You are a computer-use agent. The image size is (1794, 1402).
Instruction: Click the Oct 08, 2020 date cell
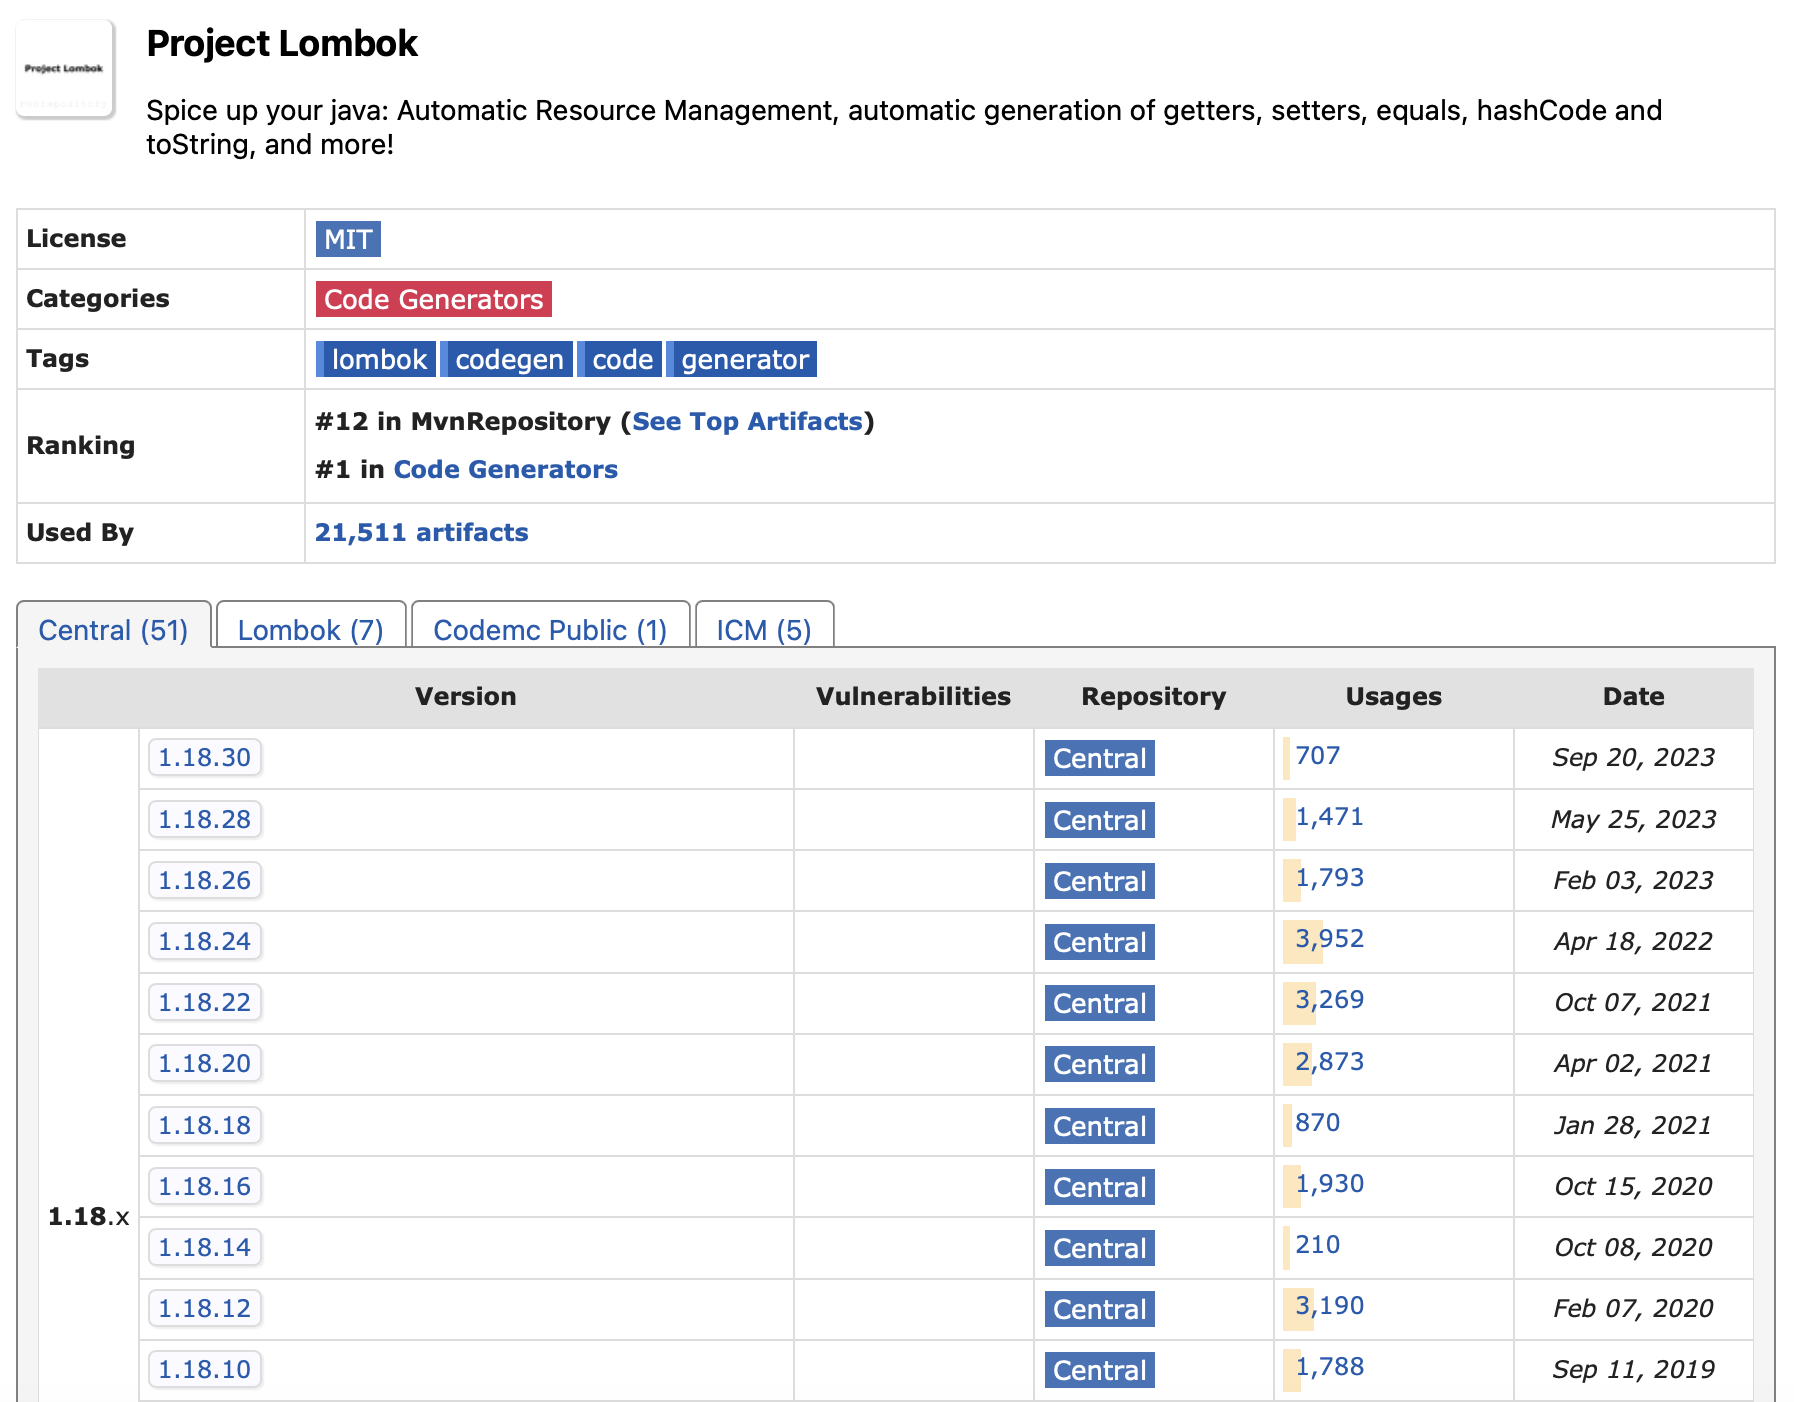pyautogui.click(x=1633, y=1247)
